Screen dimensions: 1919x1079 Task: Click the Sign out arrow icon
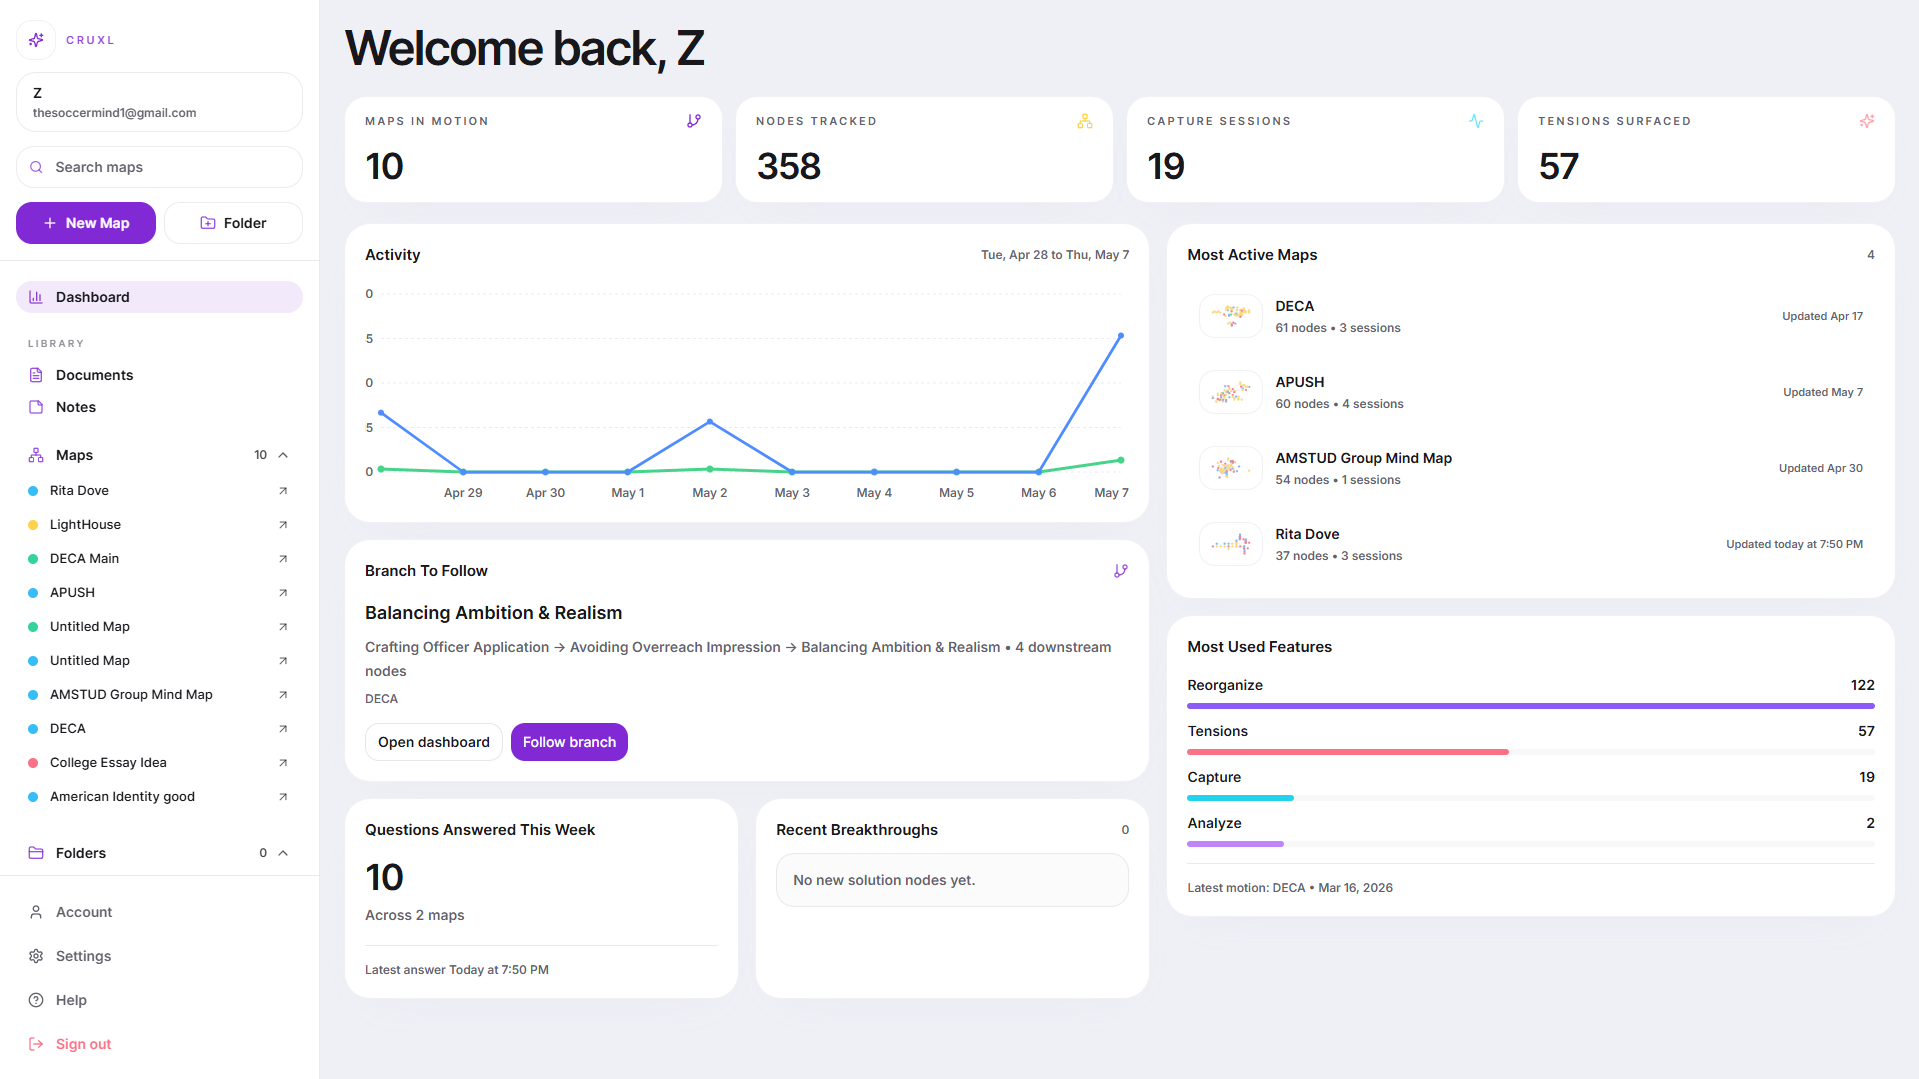point(36,1044)
